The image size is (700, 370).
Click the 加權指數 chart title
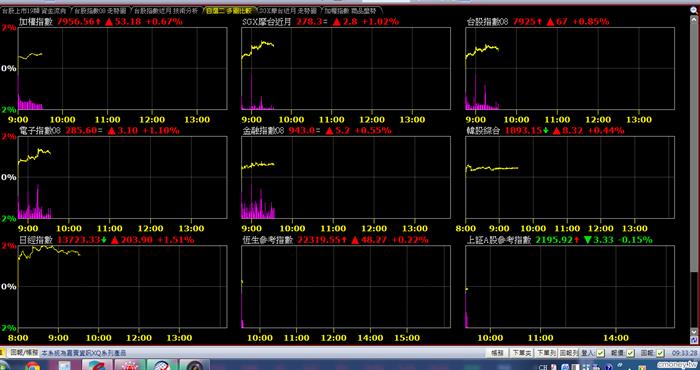click(37, 21)
